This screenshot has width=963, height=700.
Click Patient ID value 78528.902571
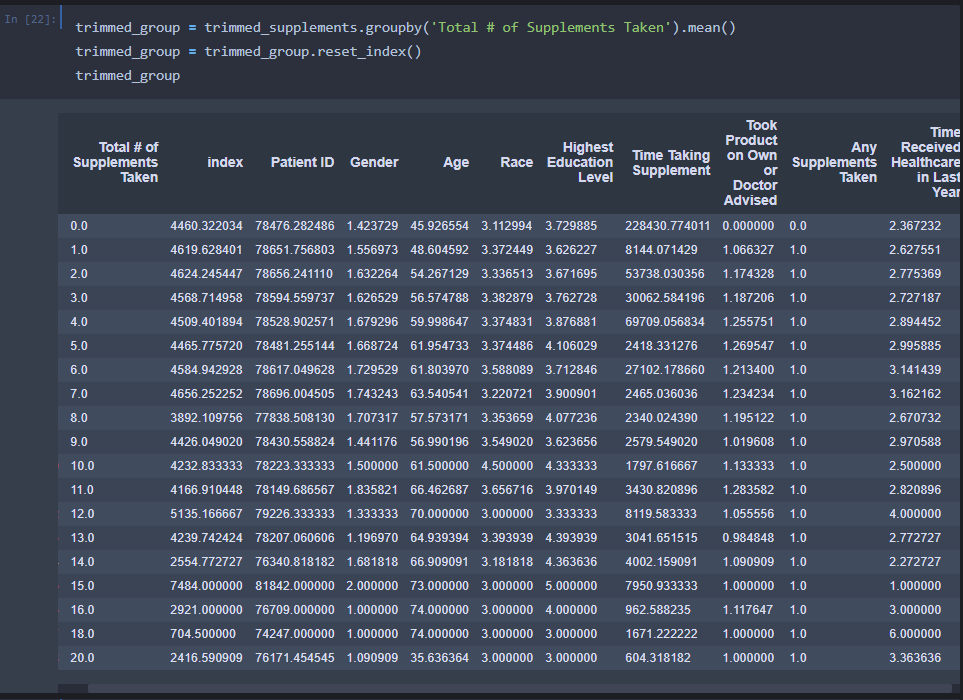click(x=295, y=322)
